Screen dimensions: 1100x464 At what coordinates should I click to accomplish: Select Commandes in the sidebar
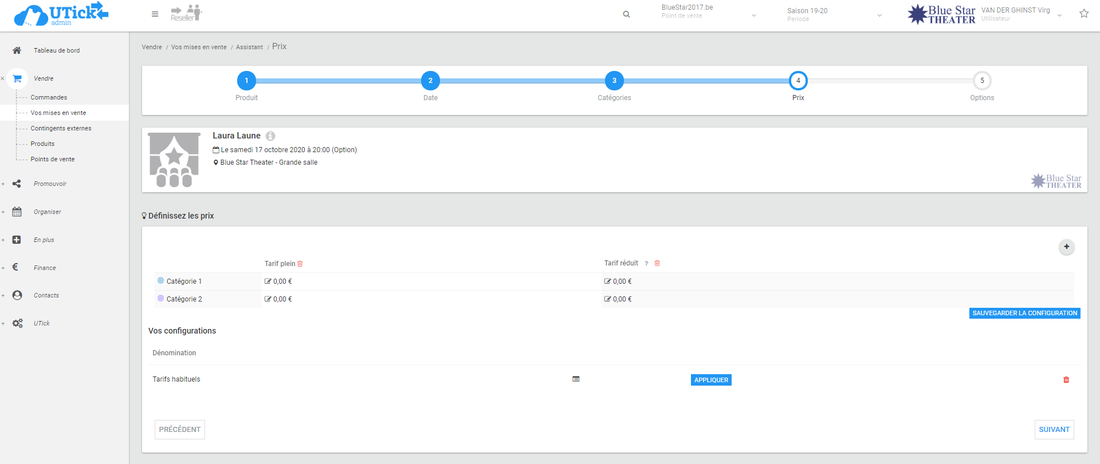(x=49, y=97)
